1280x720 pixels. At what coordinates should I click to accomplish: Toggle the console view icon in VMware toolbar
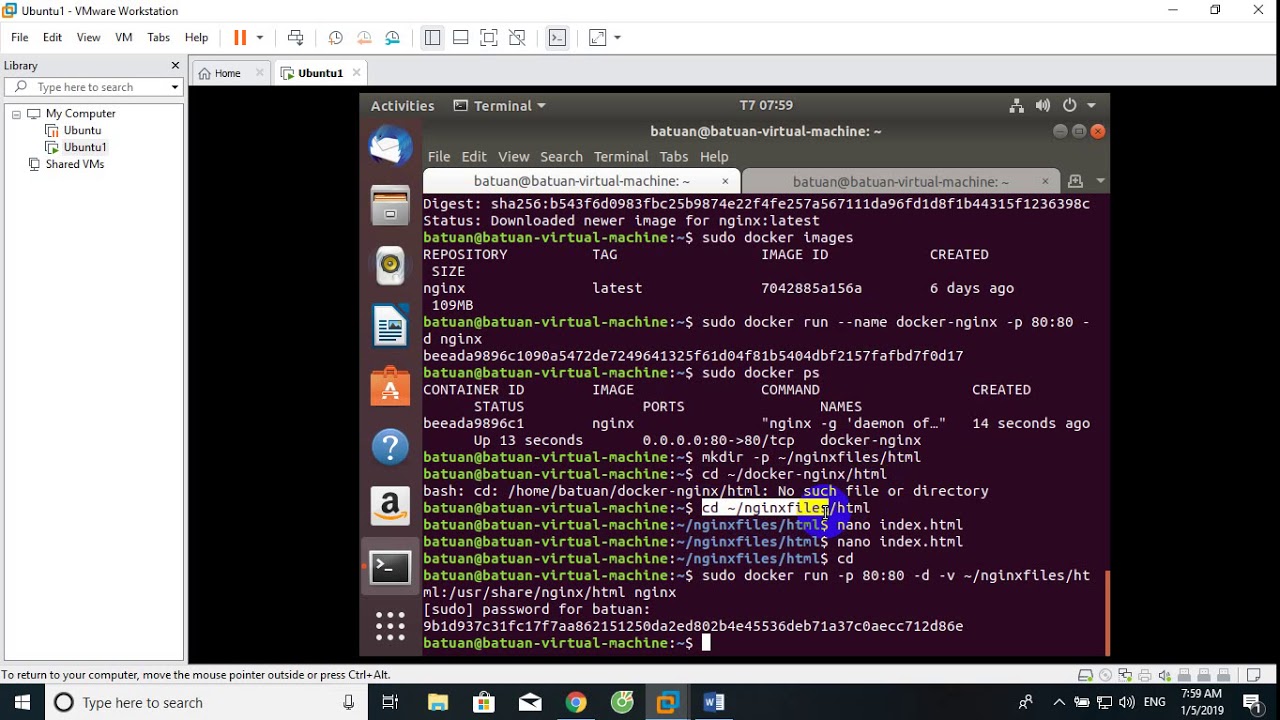557,38
